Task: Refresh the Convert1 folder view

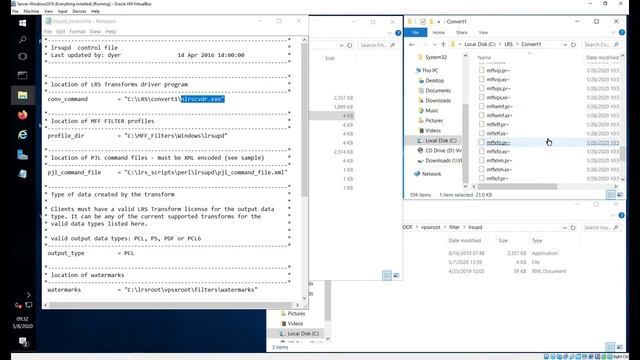Action: (573, 44)
